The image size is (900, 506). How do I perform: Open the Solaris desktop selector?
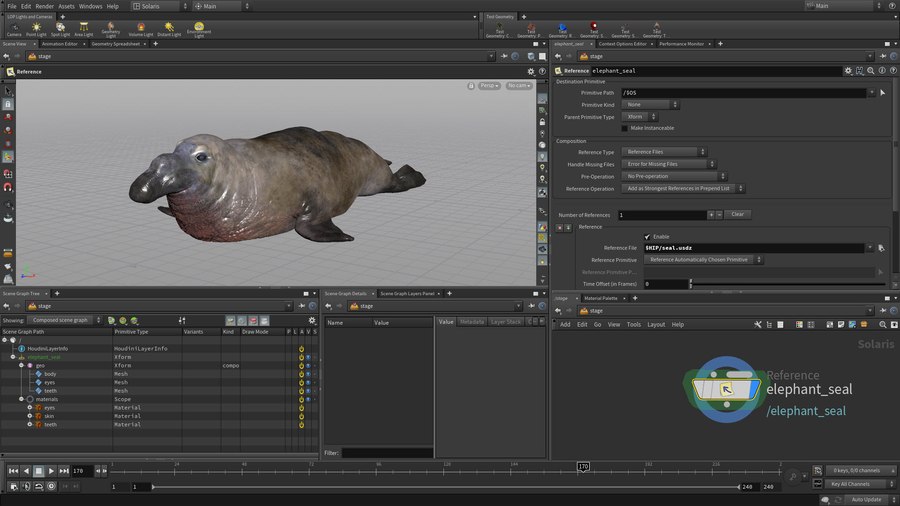(x=160, y=6)
